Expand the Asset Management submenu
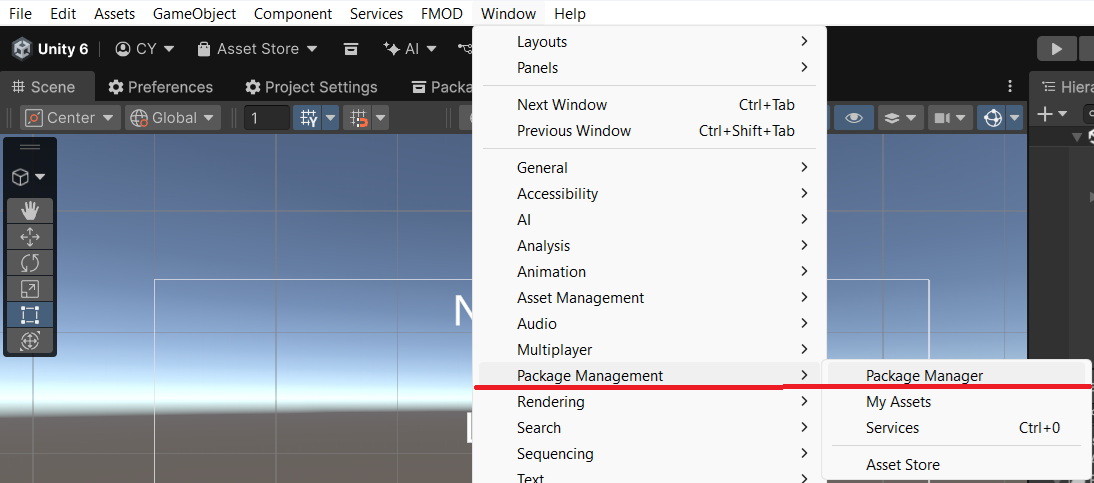This screenshot has height=483, width=1094. [650, 297]
